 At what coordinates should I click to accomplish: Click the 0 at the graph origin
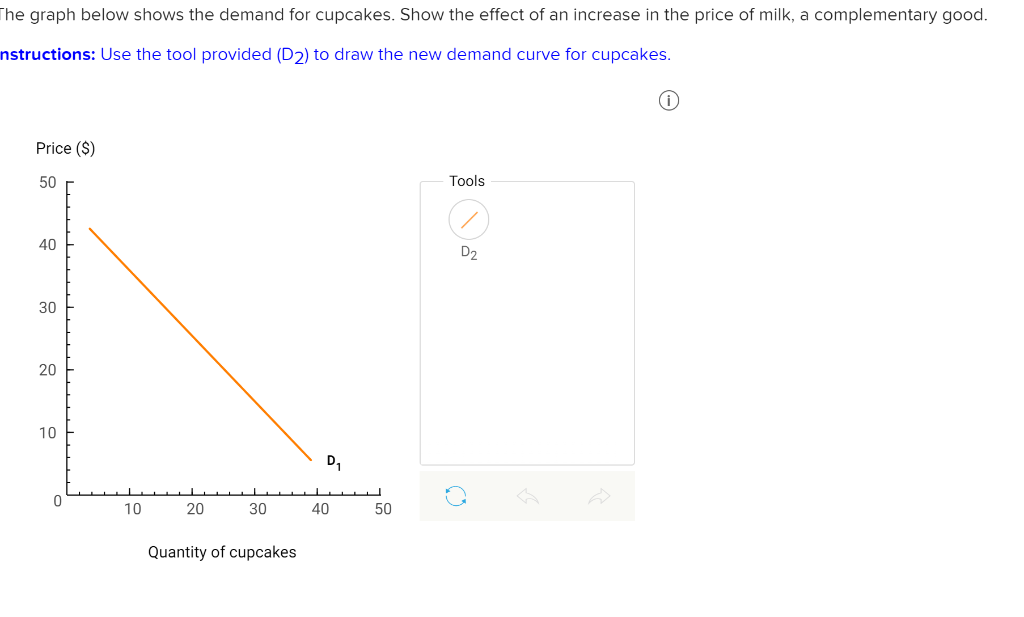(56, 500)
